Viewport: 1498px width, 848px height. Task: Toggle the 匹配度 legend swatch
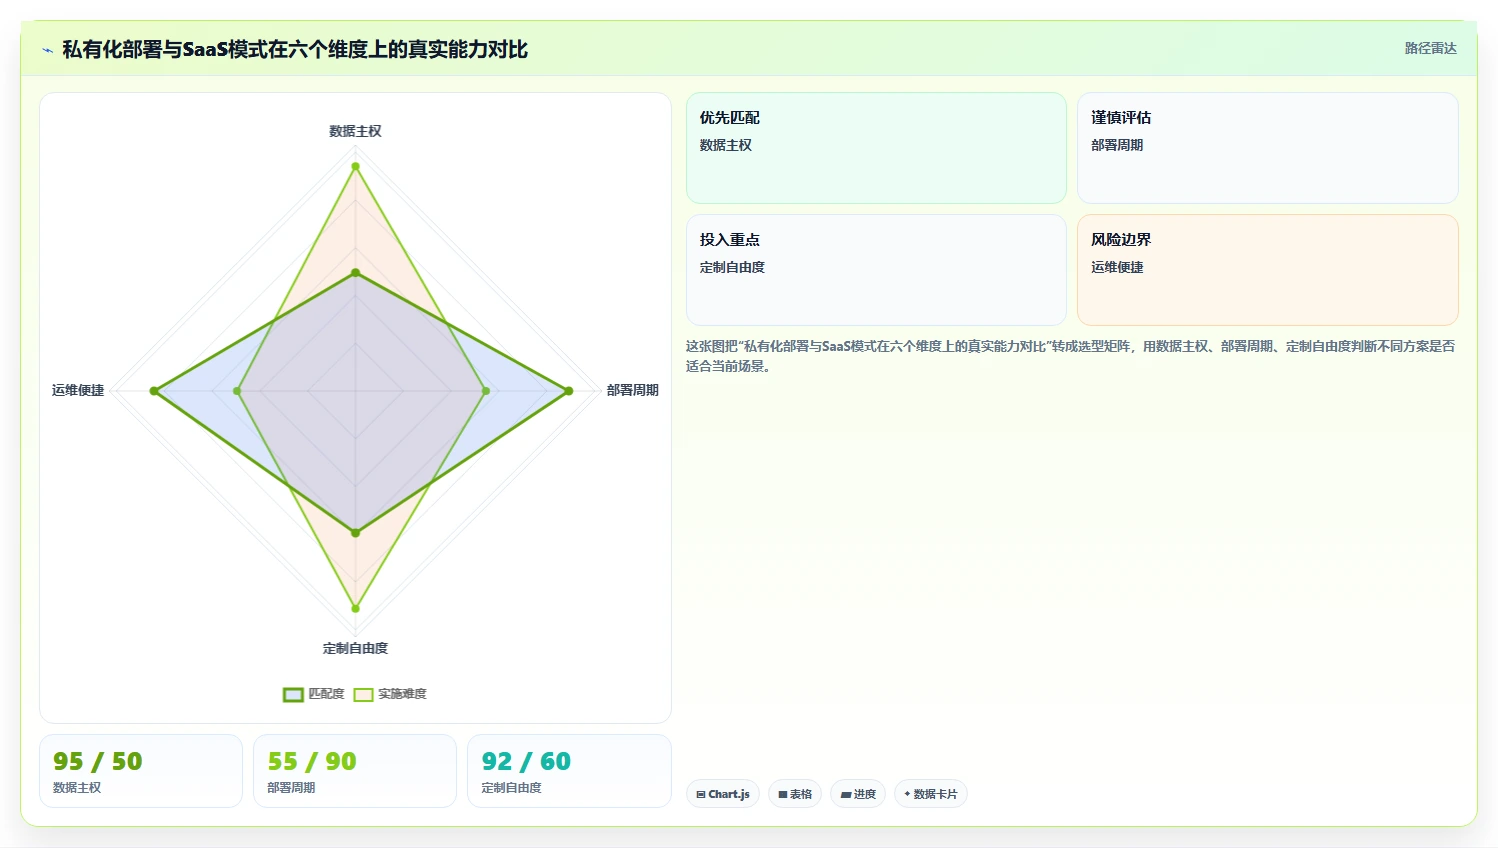coord(293,695)
